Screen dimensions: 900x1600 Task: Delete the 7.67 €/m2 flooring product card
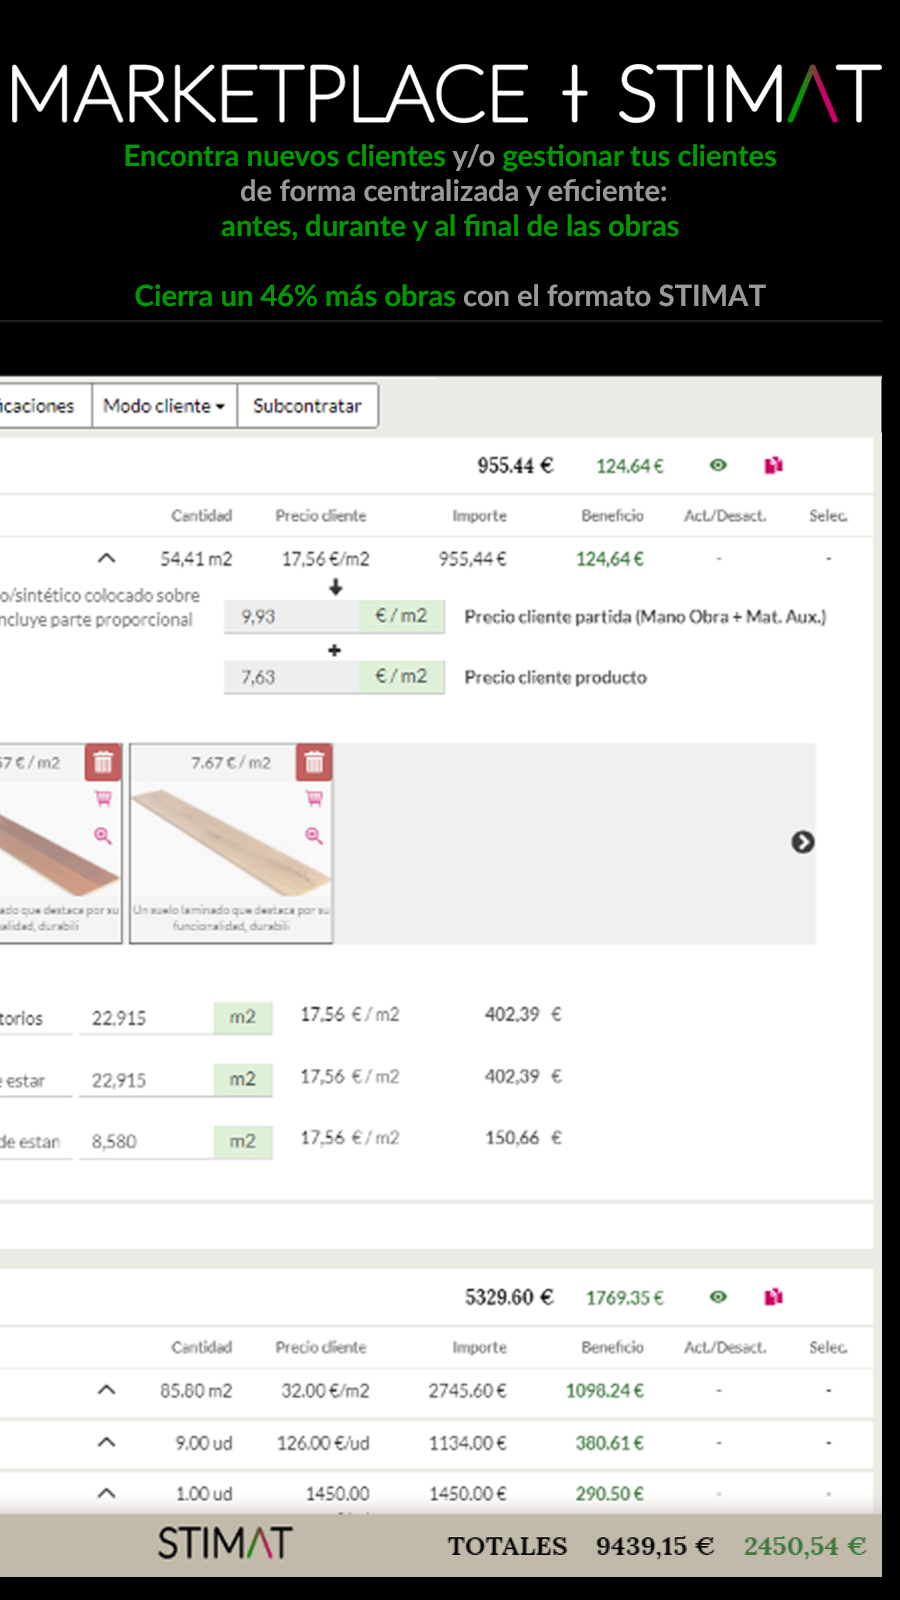tap(314, 763)
